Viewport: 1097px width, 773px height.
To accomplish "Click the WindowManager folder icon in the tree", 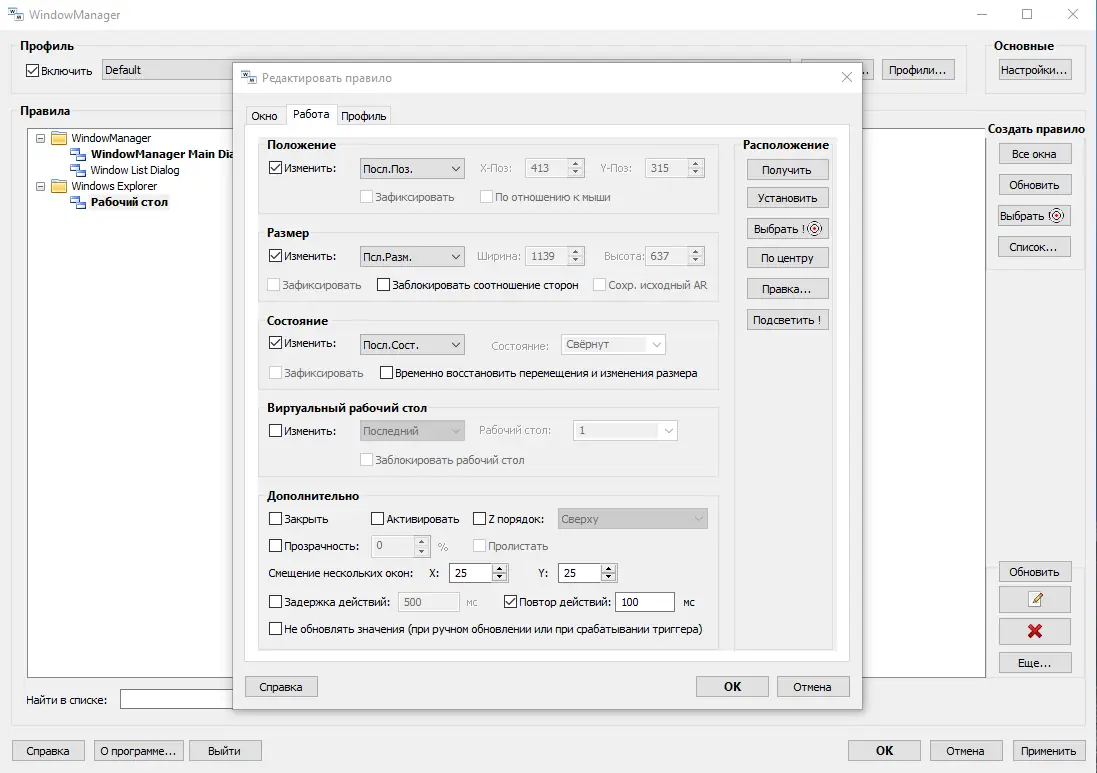I will click(x=59, y=138).
